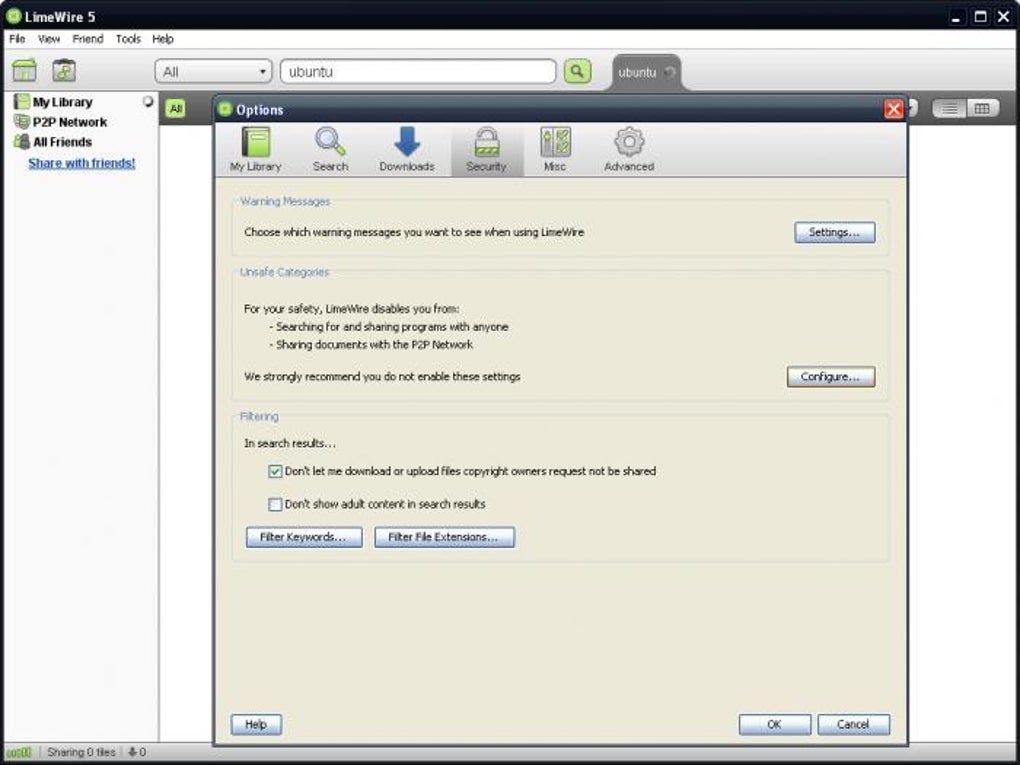Open Filter File Extensions dialog
1020x765 pixels.
point(444,537)
